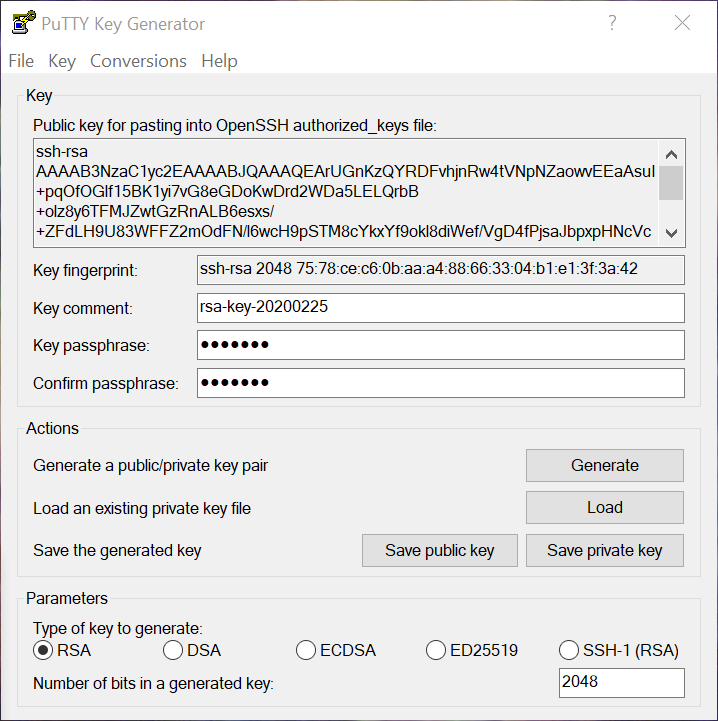The width and height of the screenshot is (718, 721).
Task: Open the Key menu
Action: click(62, 61)
